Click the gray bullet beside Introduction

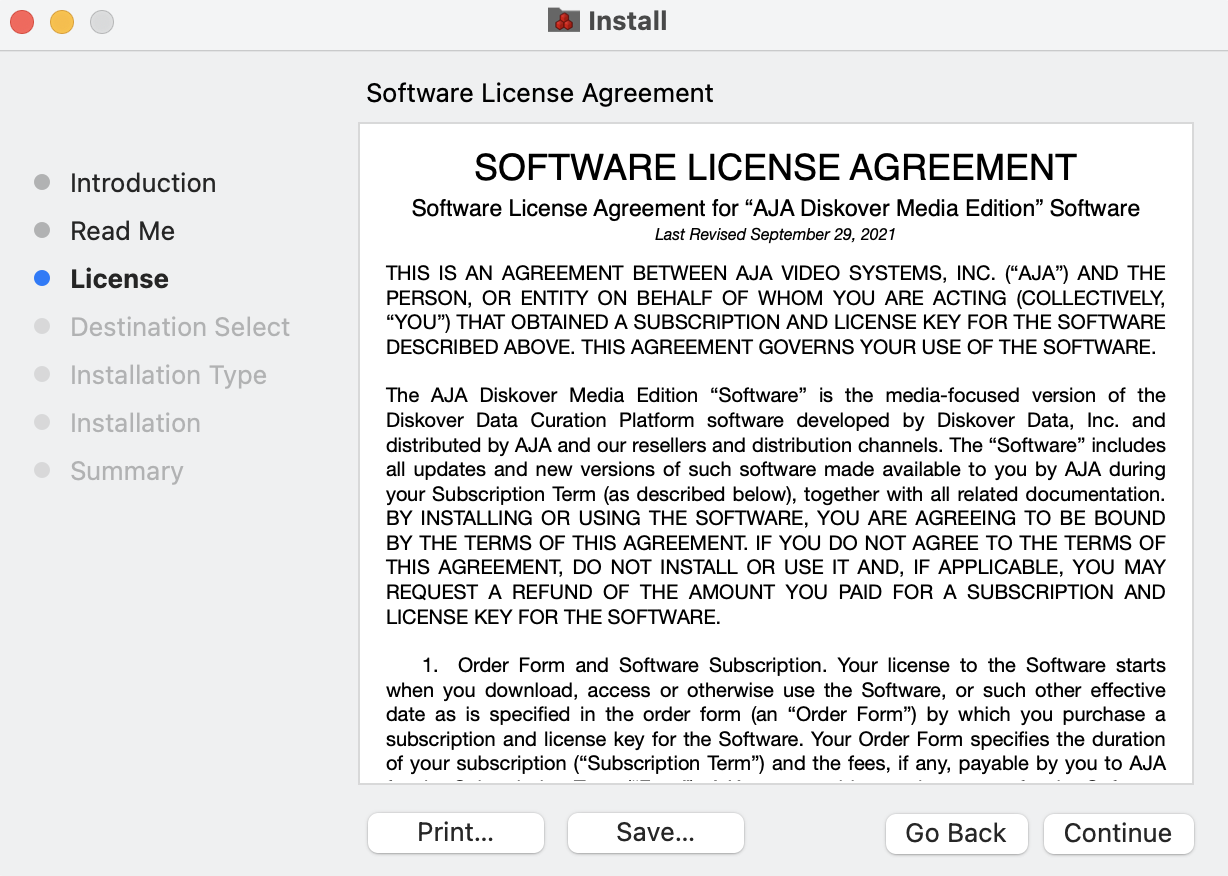(x=42, y=183)
